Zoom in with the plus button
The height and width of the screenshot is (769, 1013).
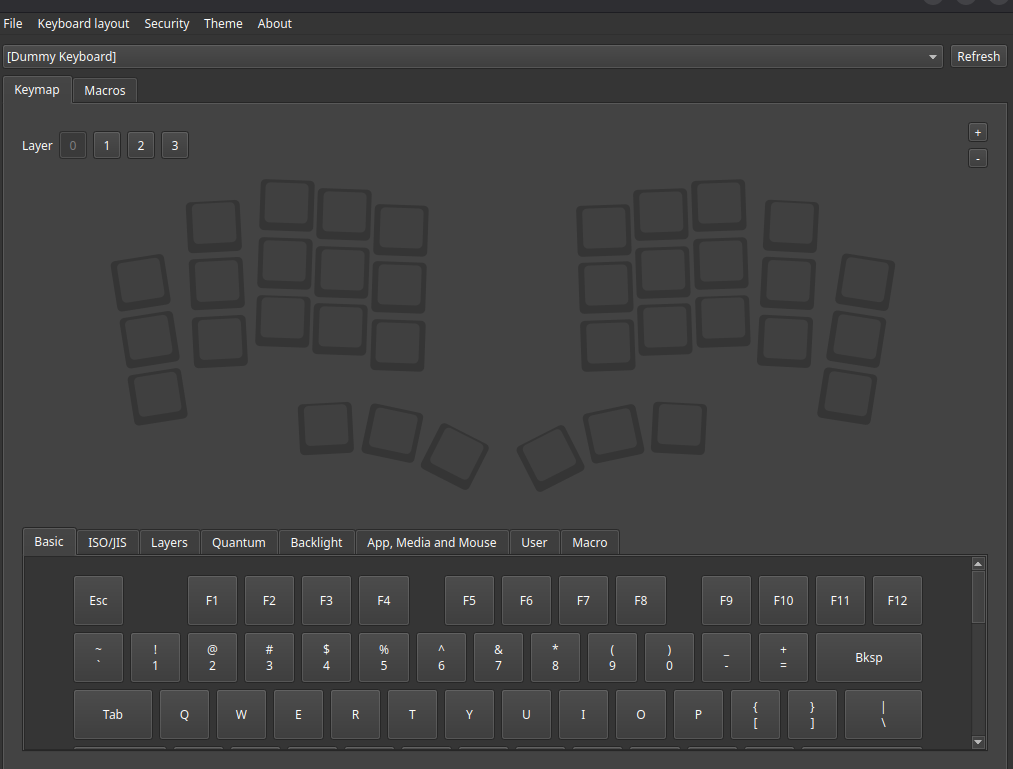[x=977, y=131]
